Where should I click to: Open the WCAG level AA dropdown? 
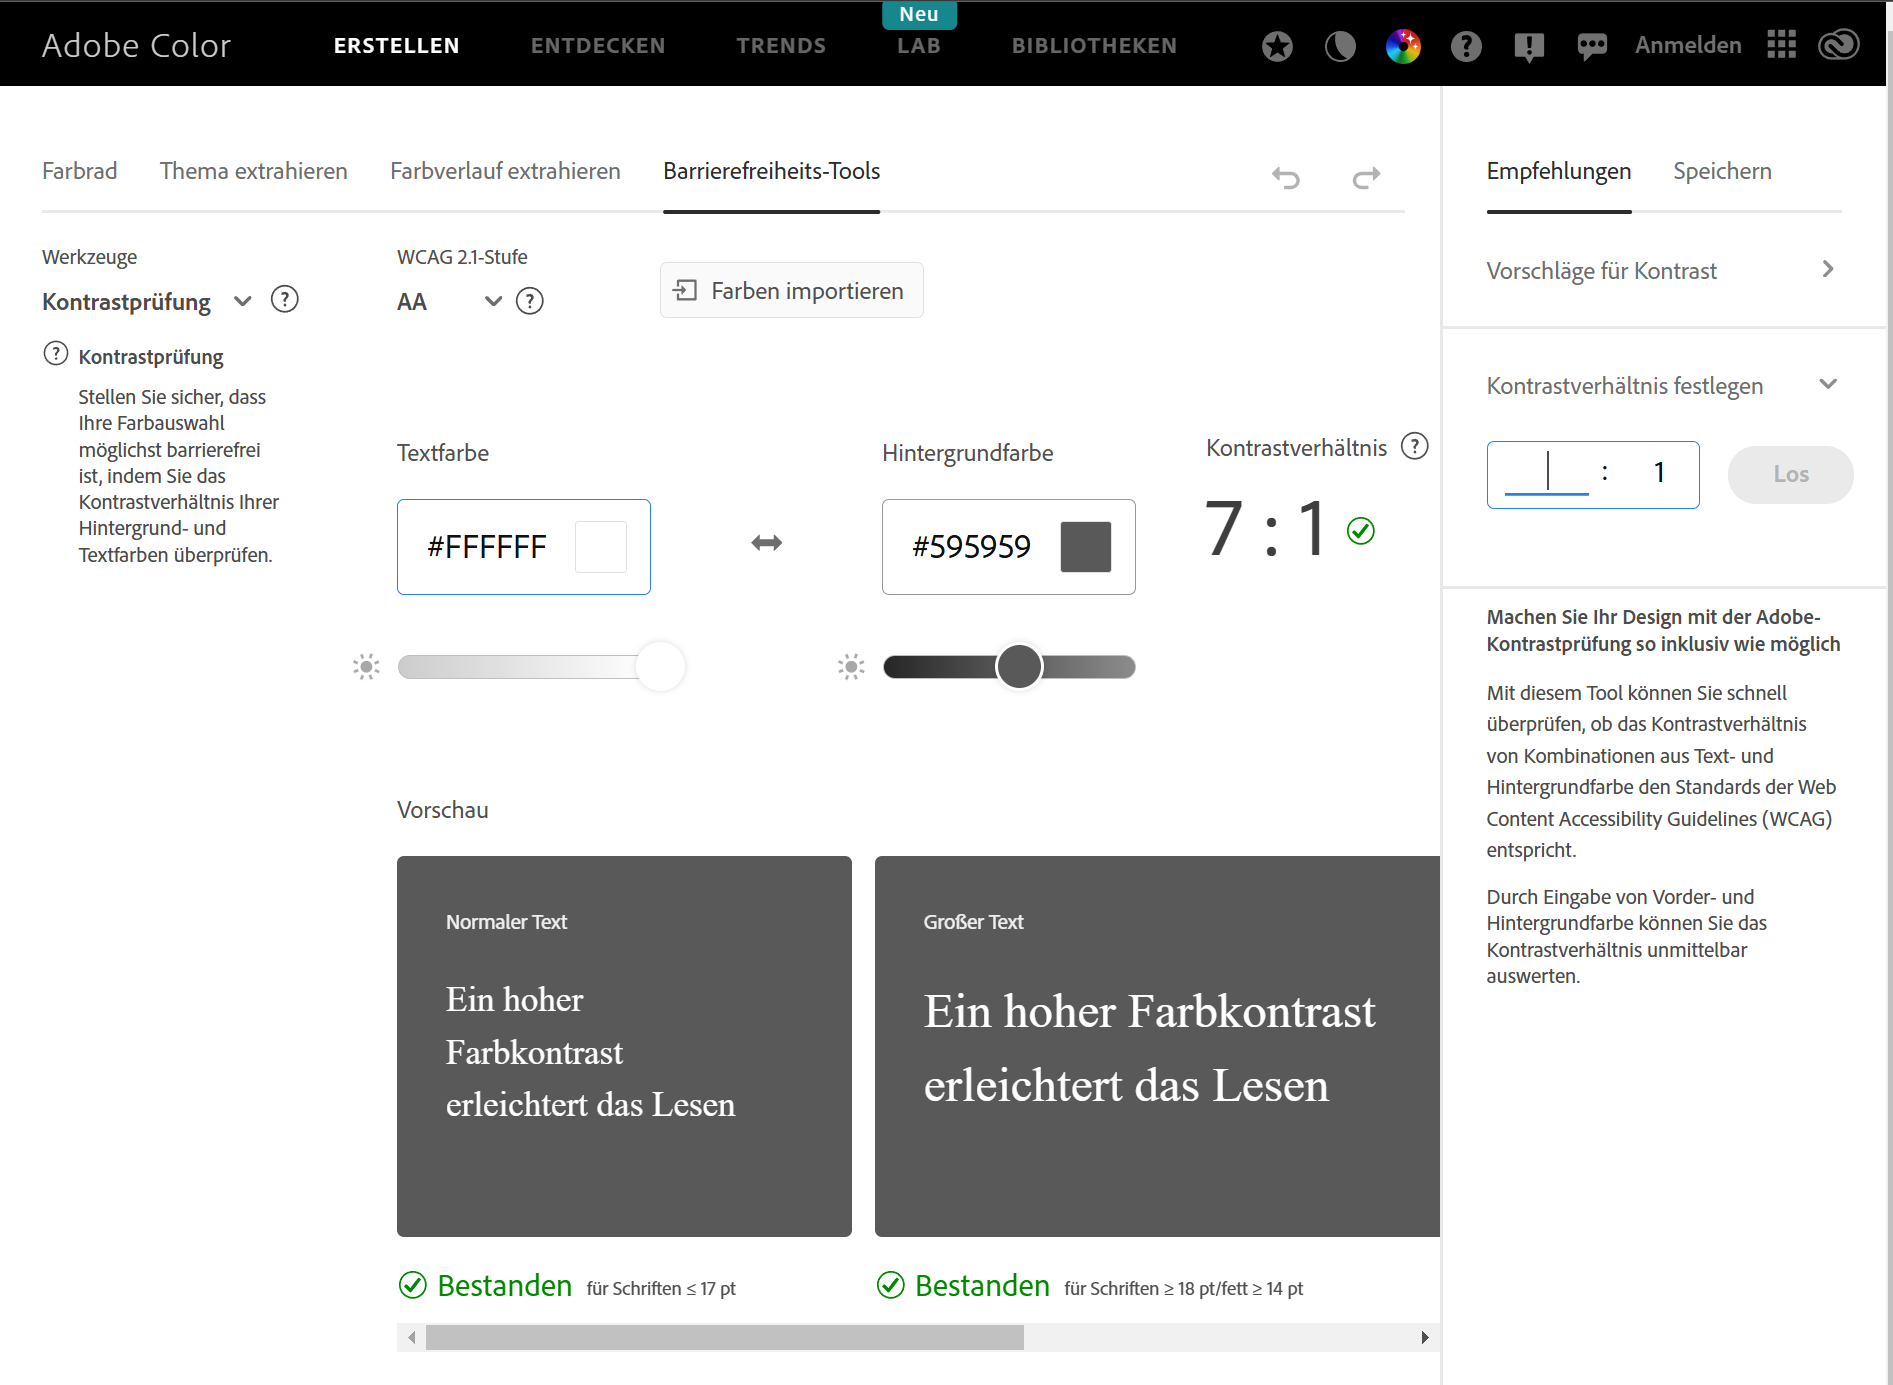point(449,302)
